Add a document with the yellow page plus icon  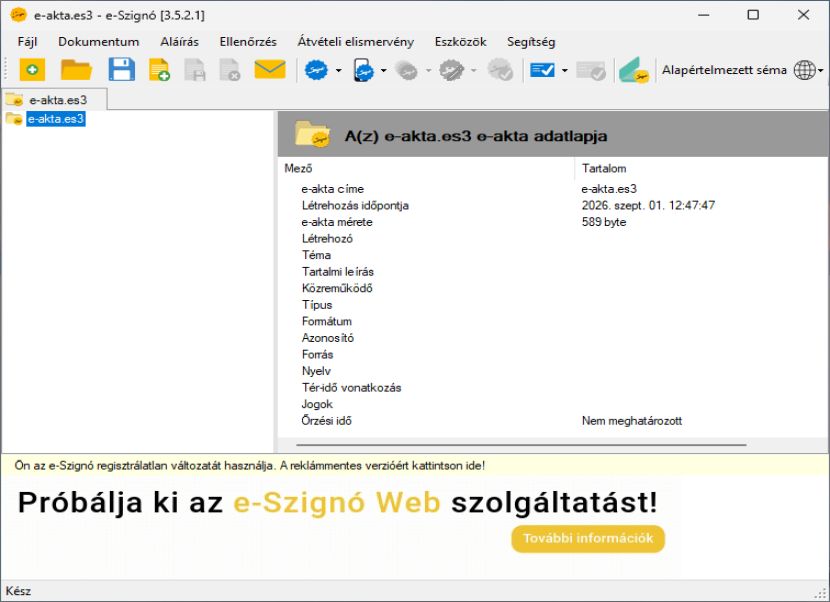point(159,70)
